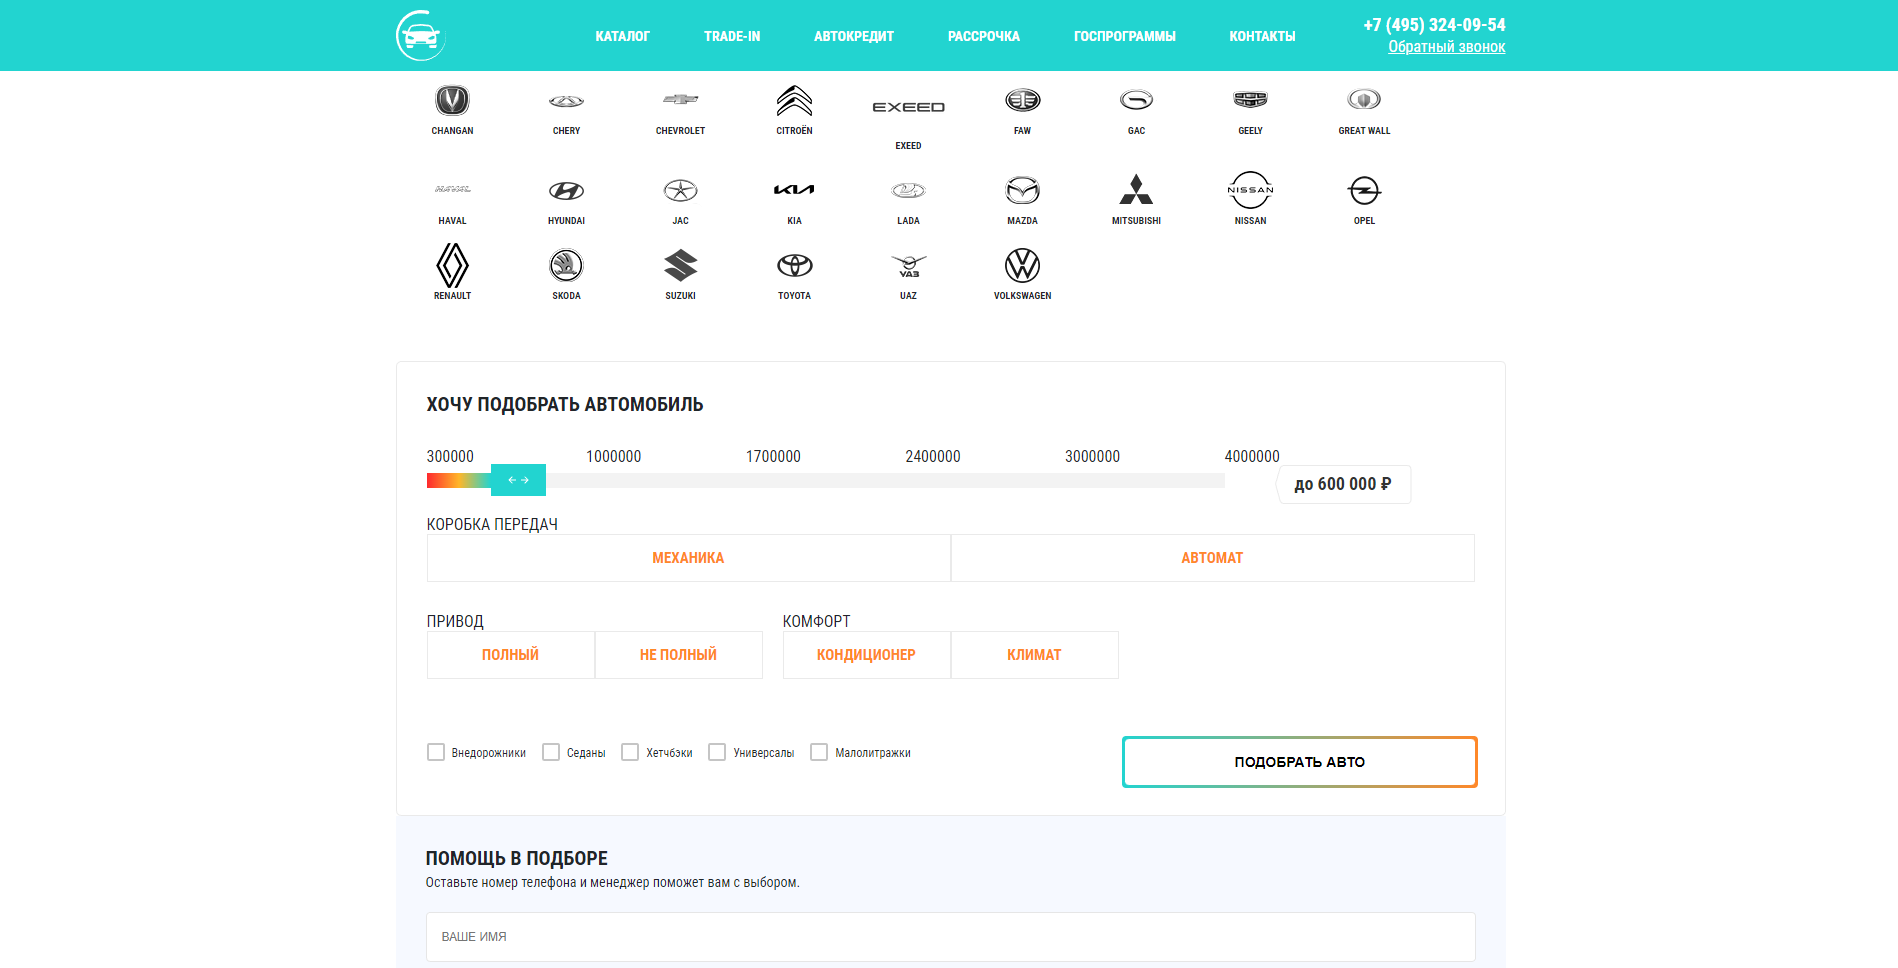Open the АВТОКРЕДИТ menu item

pyautogui.click(x=854, y=37)
